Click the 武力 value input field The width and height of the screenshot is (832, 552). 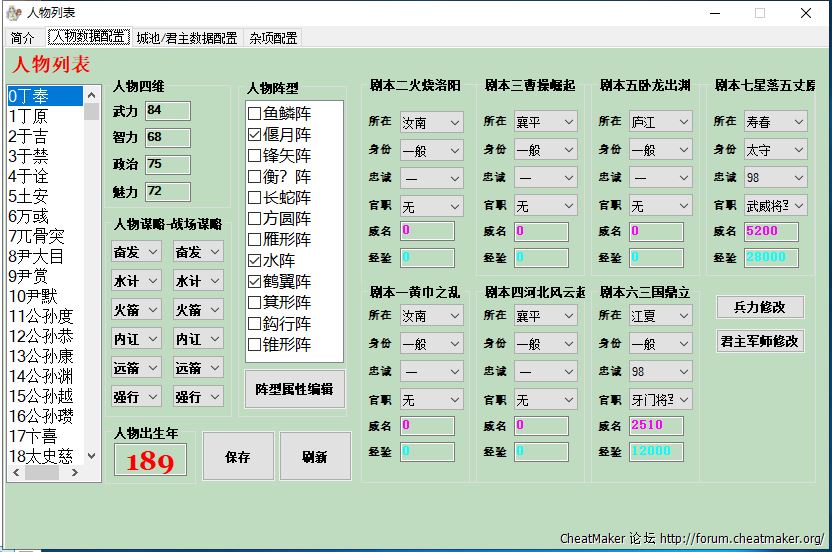coord(167,110)
